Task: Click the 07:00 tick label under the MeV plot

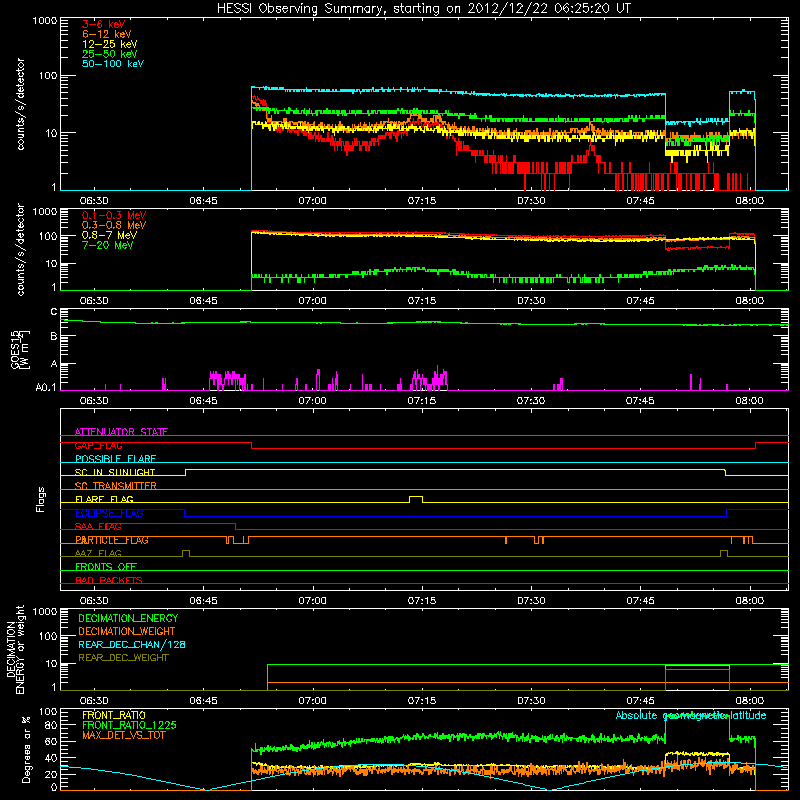Action: [312, 301]
